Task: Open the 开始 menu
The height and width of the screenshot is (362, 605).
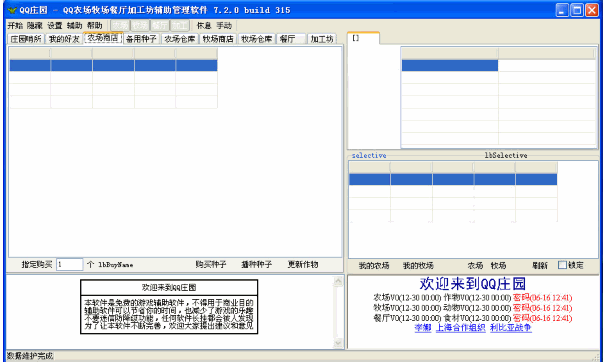Action: coord(15,25)
